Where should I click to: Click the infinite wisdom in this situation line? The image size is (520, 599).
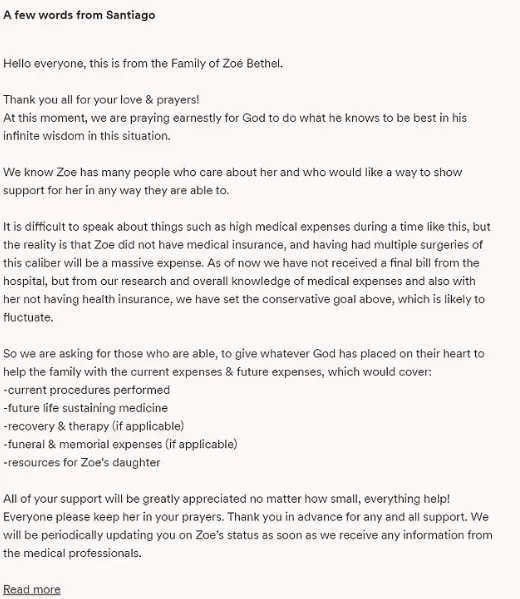point(87,136)
